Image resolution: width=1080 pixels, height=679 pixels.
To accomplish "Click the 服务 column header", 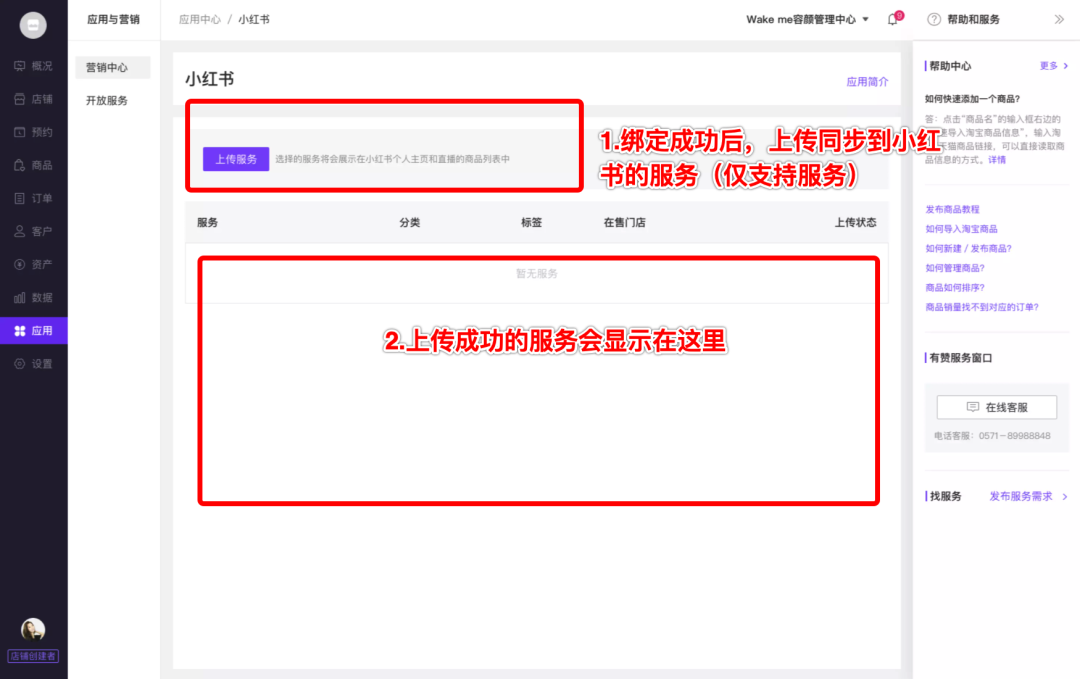I will 207,222.
